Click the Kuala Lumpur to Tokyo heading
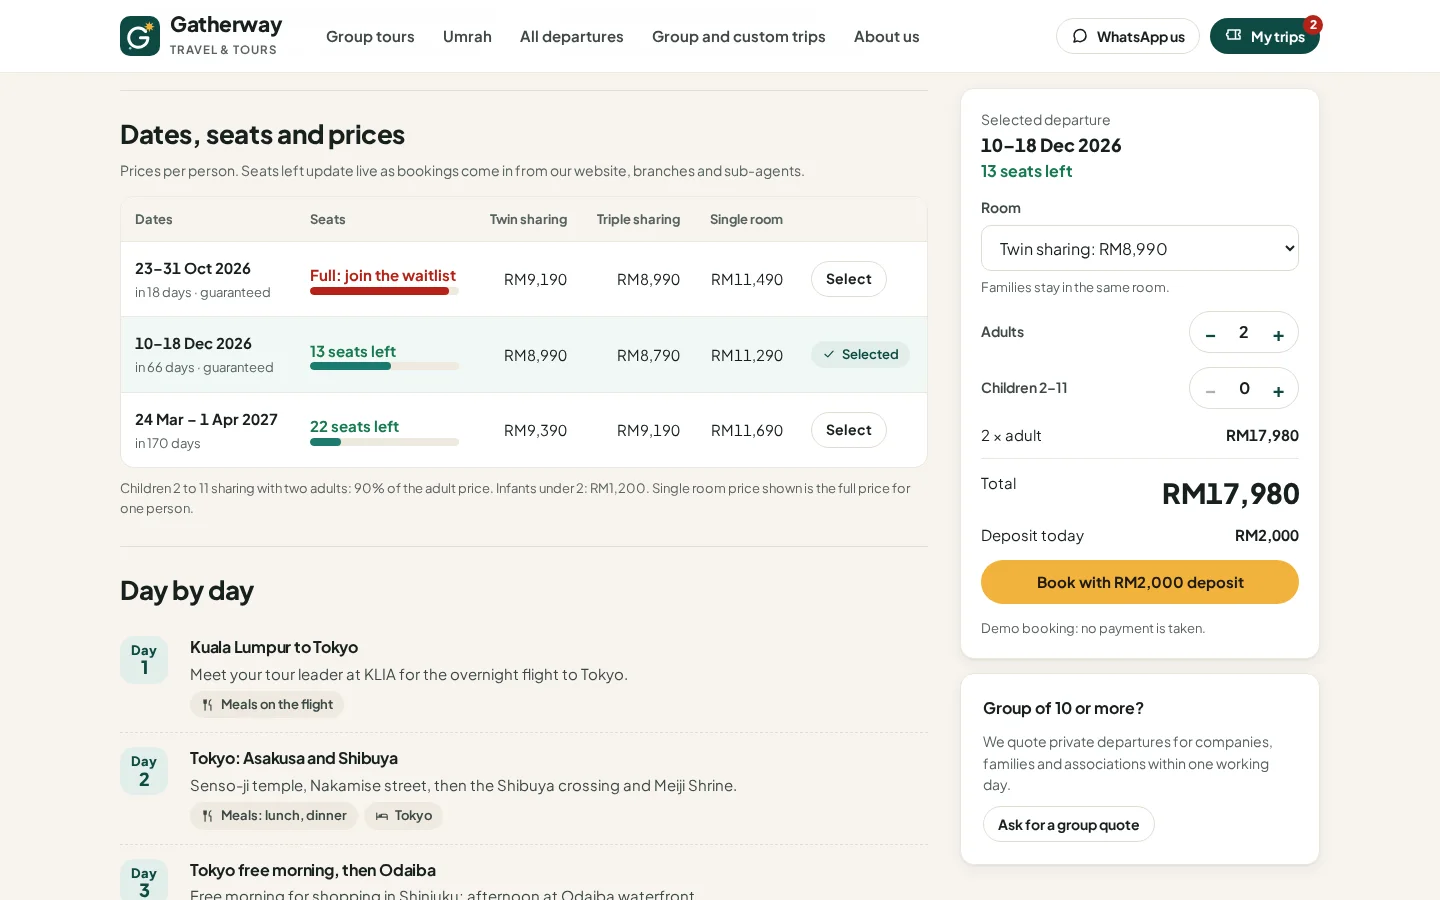 (274, 647)
